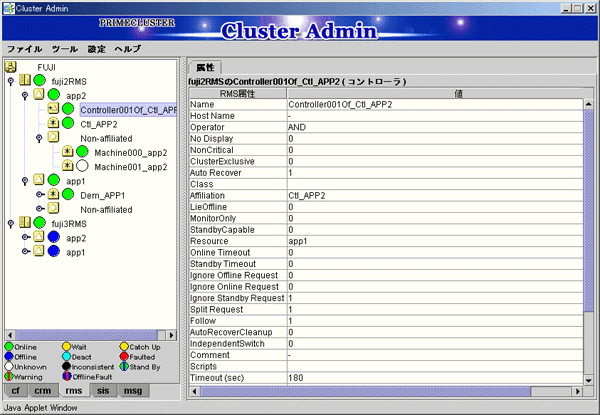Select the Machine001_app2 tree label
This screenshot has width=600, height=415.
tap(131, 167)
